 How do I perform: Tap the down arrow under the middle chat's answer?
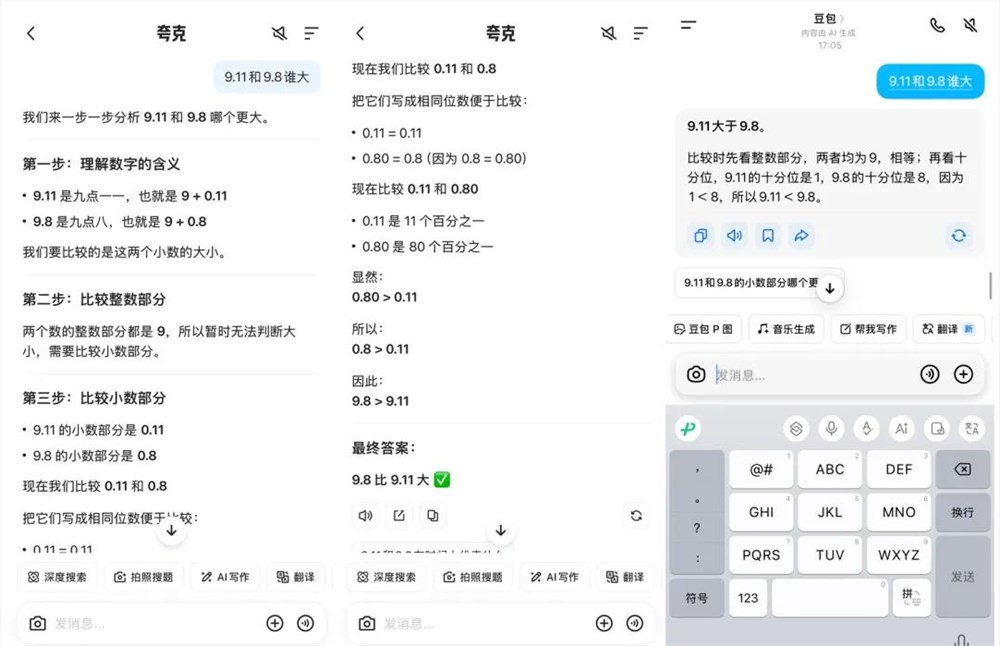[500, 531]
